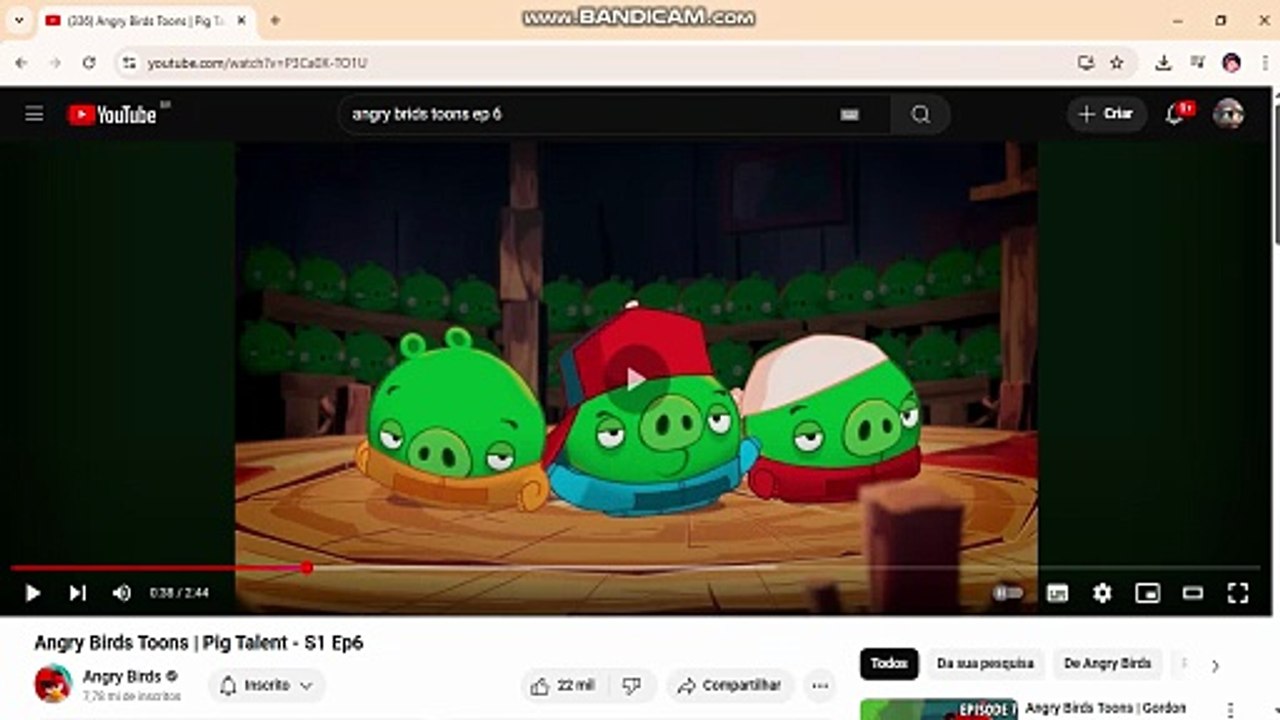Open the player settings gear
This screenshot has width=1280, height=720.
[1102, 593]
